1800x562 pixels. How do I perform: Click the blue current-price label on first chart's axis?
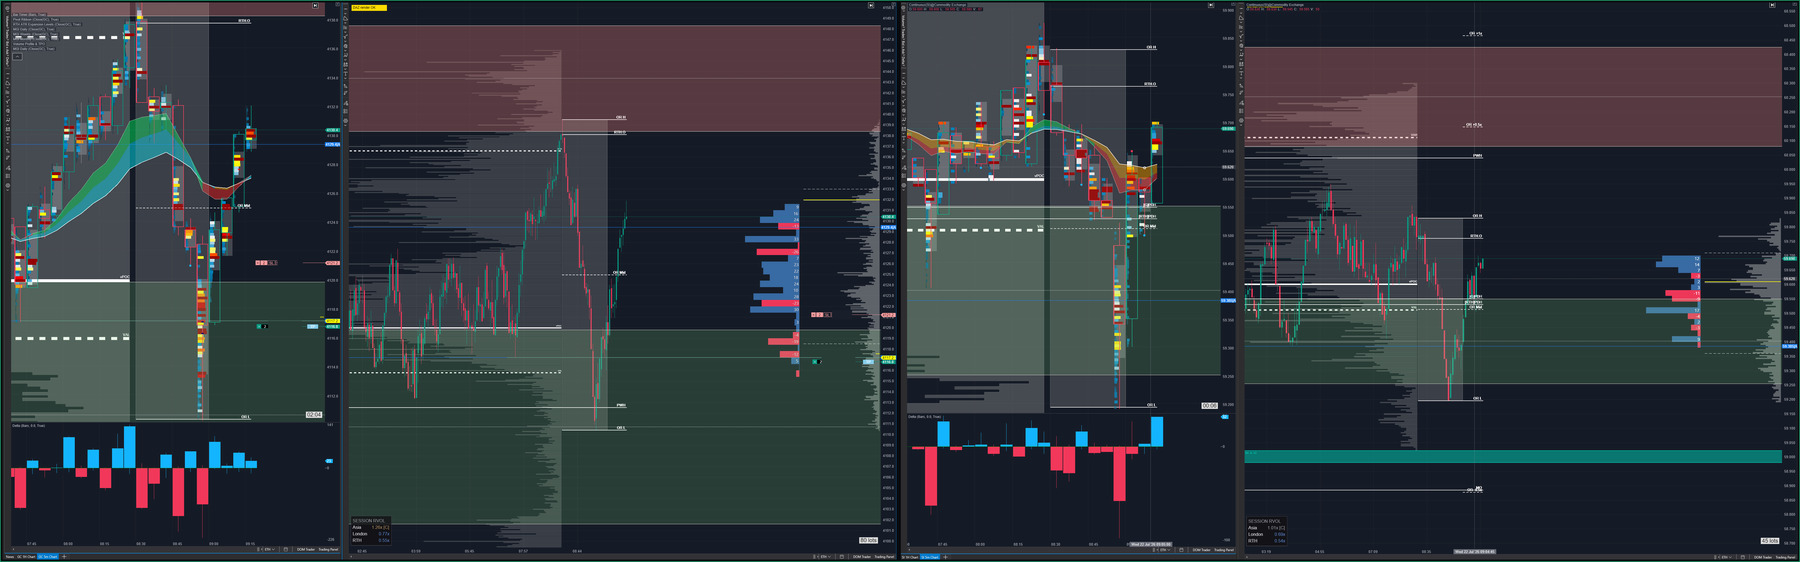coord(332,145)
